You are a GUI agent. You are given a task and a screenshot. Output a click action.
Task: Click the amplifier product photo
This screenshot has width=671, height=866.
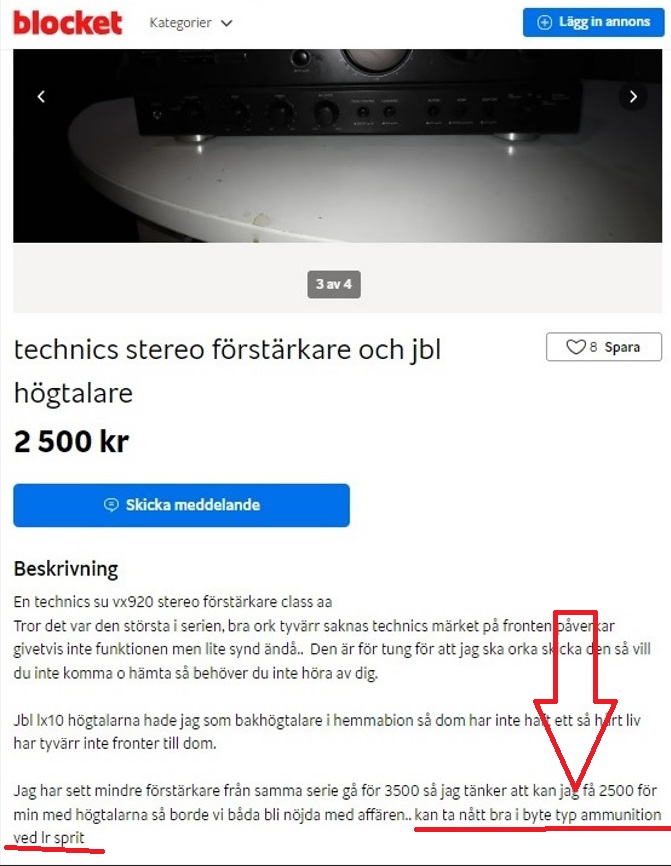click(337, 146)
